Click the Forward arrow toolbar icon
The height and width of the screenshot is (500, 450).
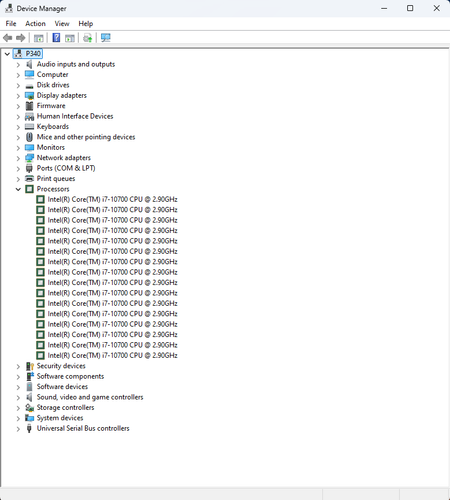[x=21, y=38]
